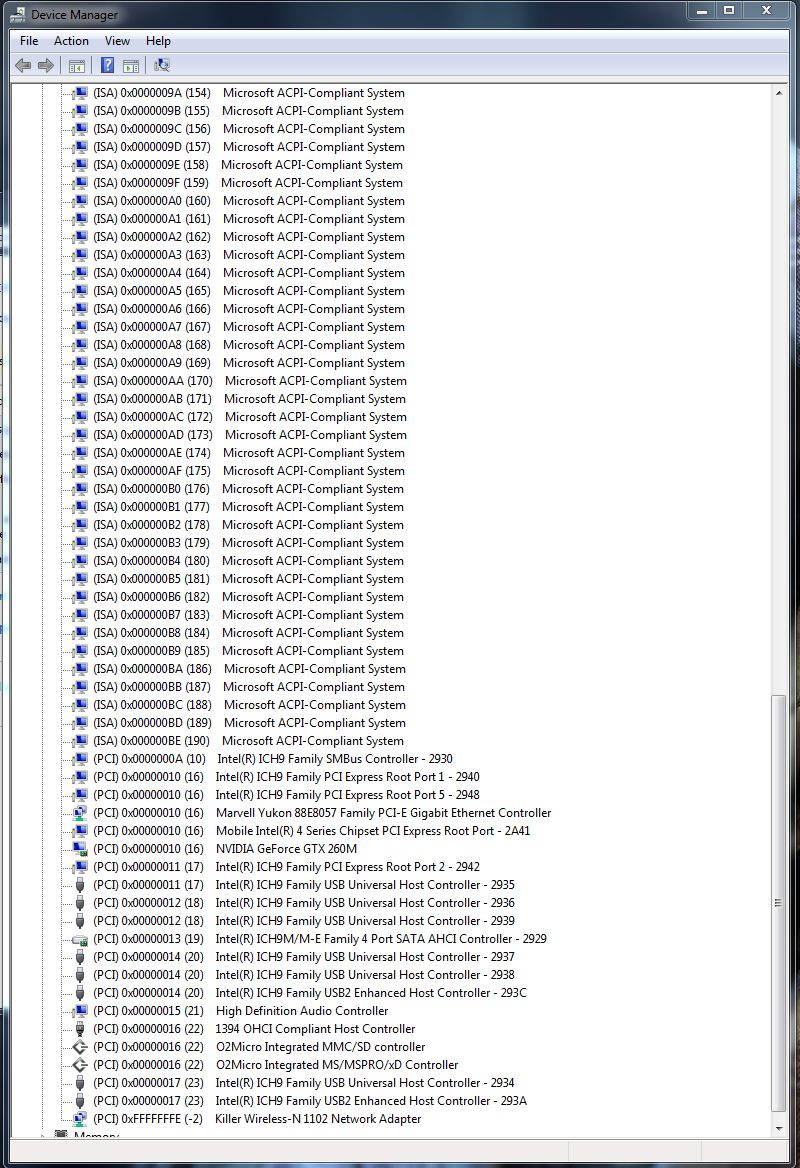Screen dimensions: 800x1168
Task: Click the NVIDIA GeForce GTX 260M display icon
Action: pyautogui.click(x=80, y=848)
